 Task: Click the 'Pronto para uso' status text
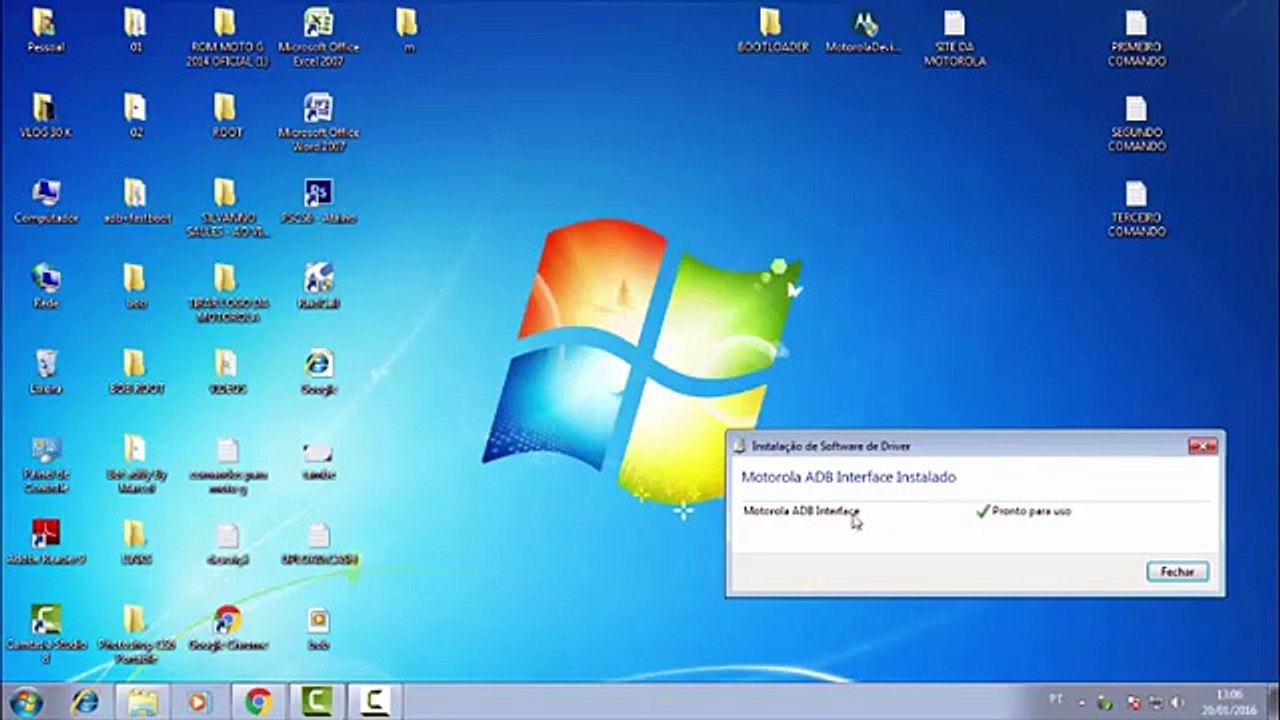[1031, 511]
